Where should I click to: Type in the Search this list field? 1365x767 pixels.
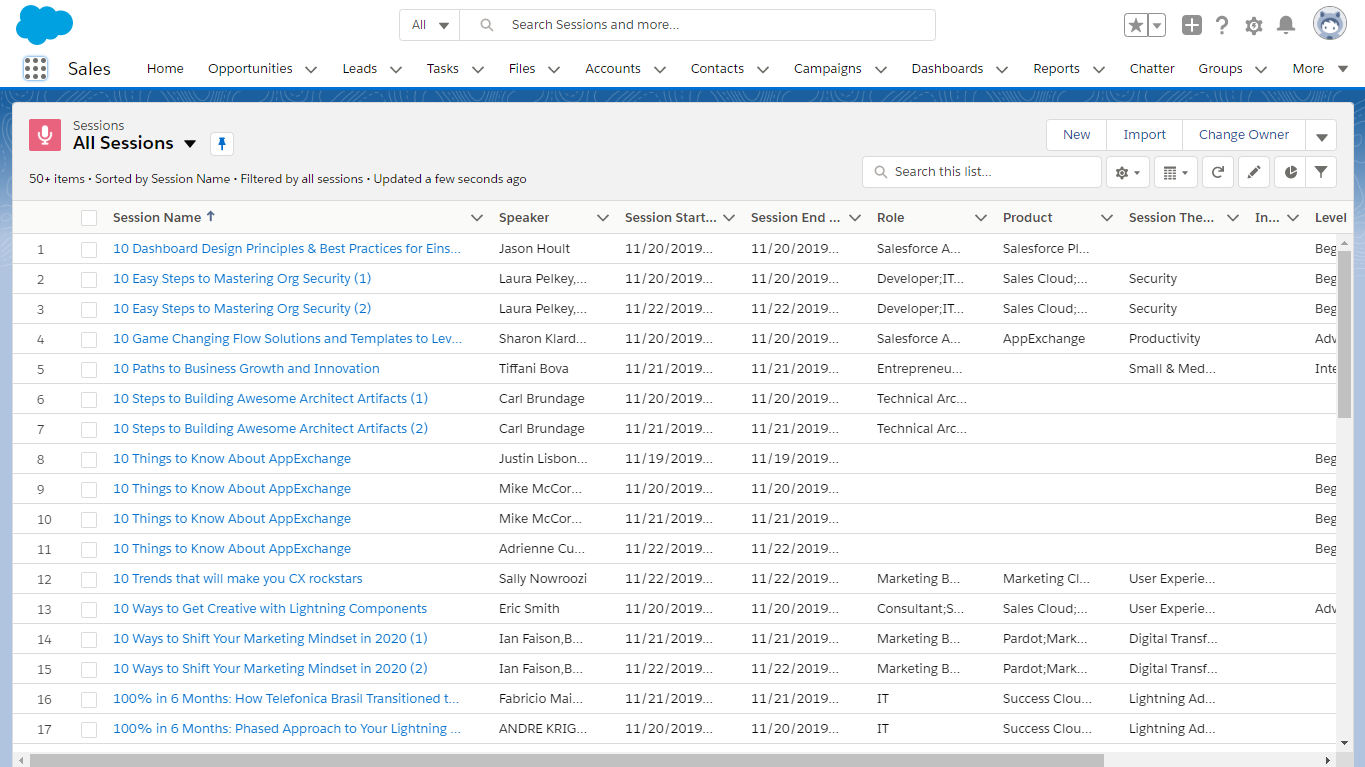coord(981,171)
